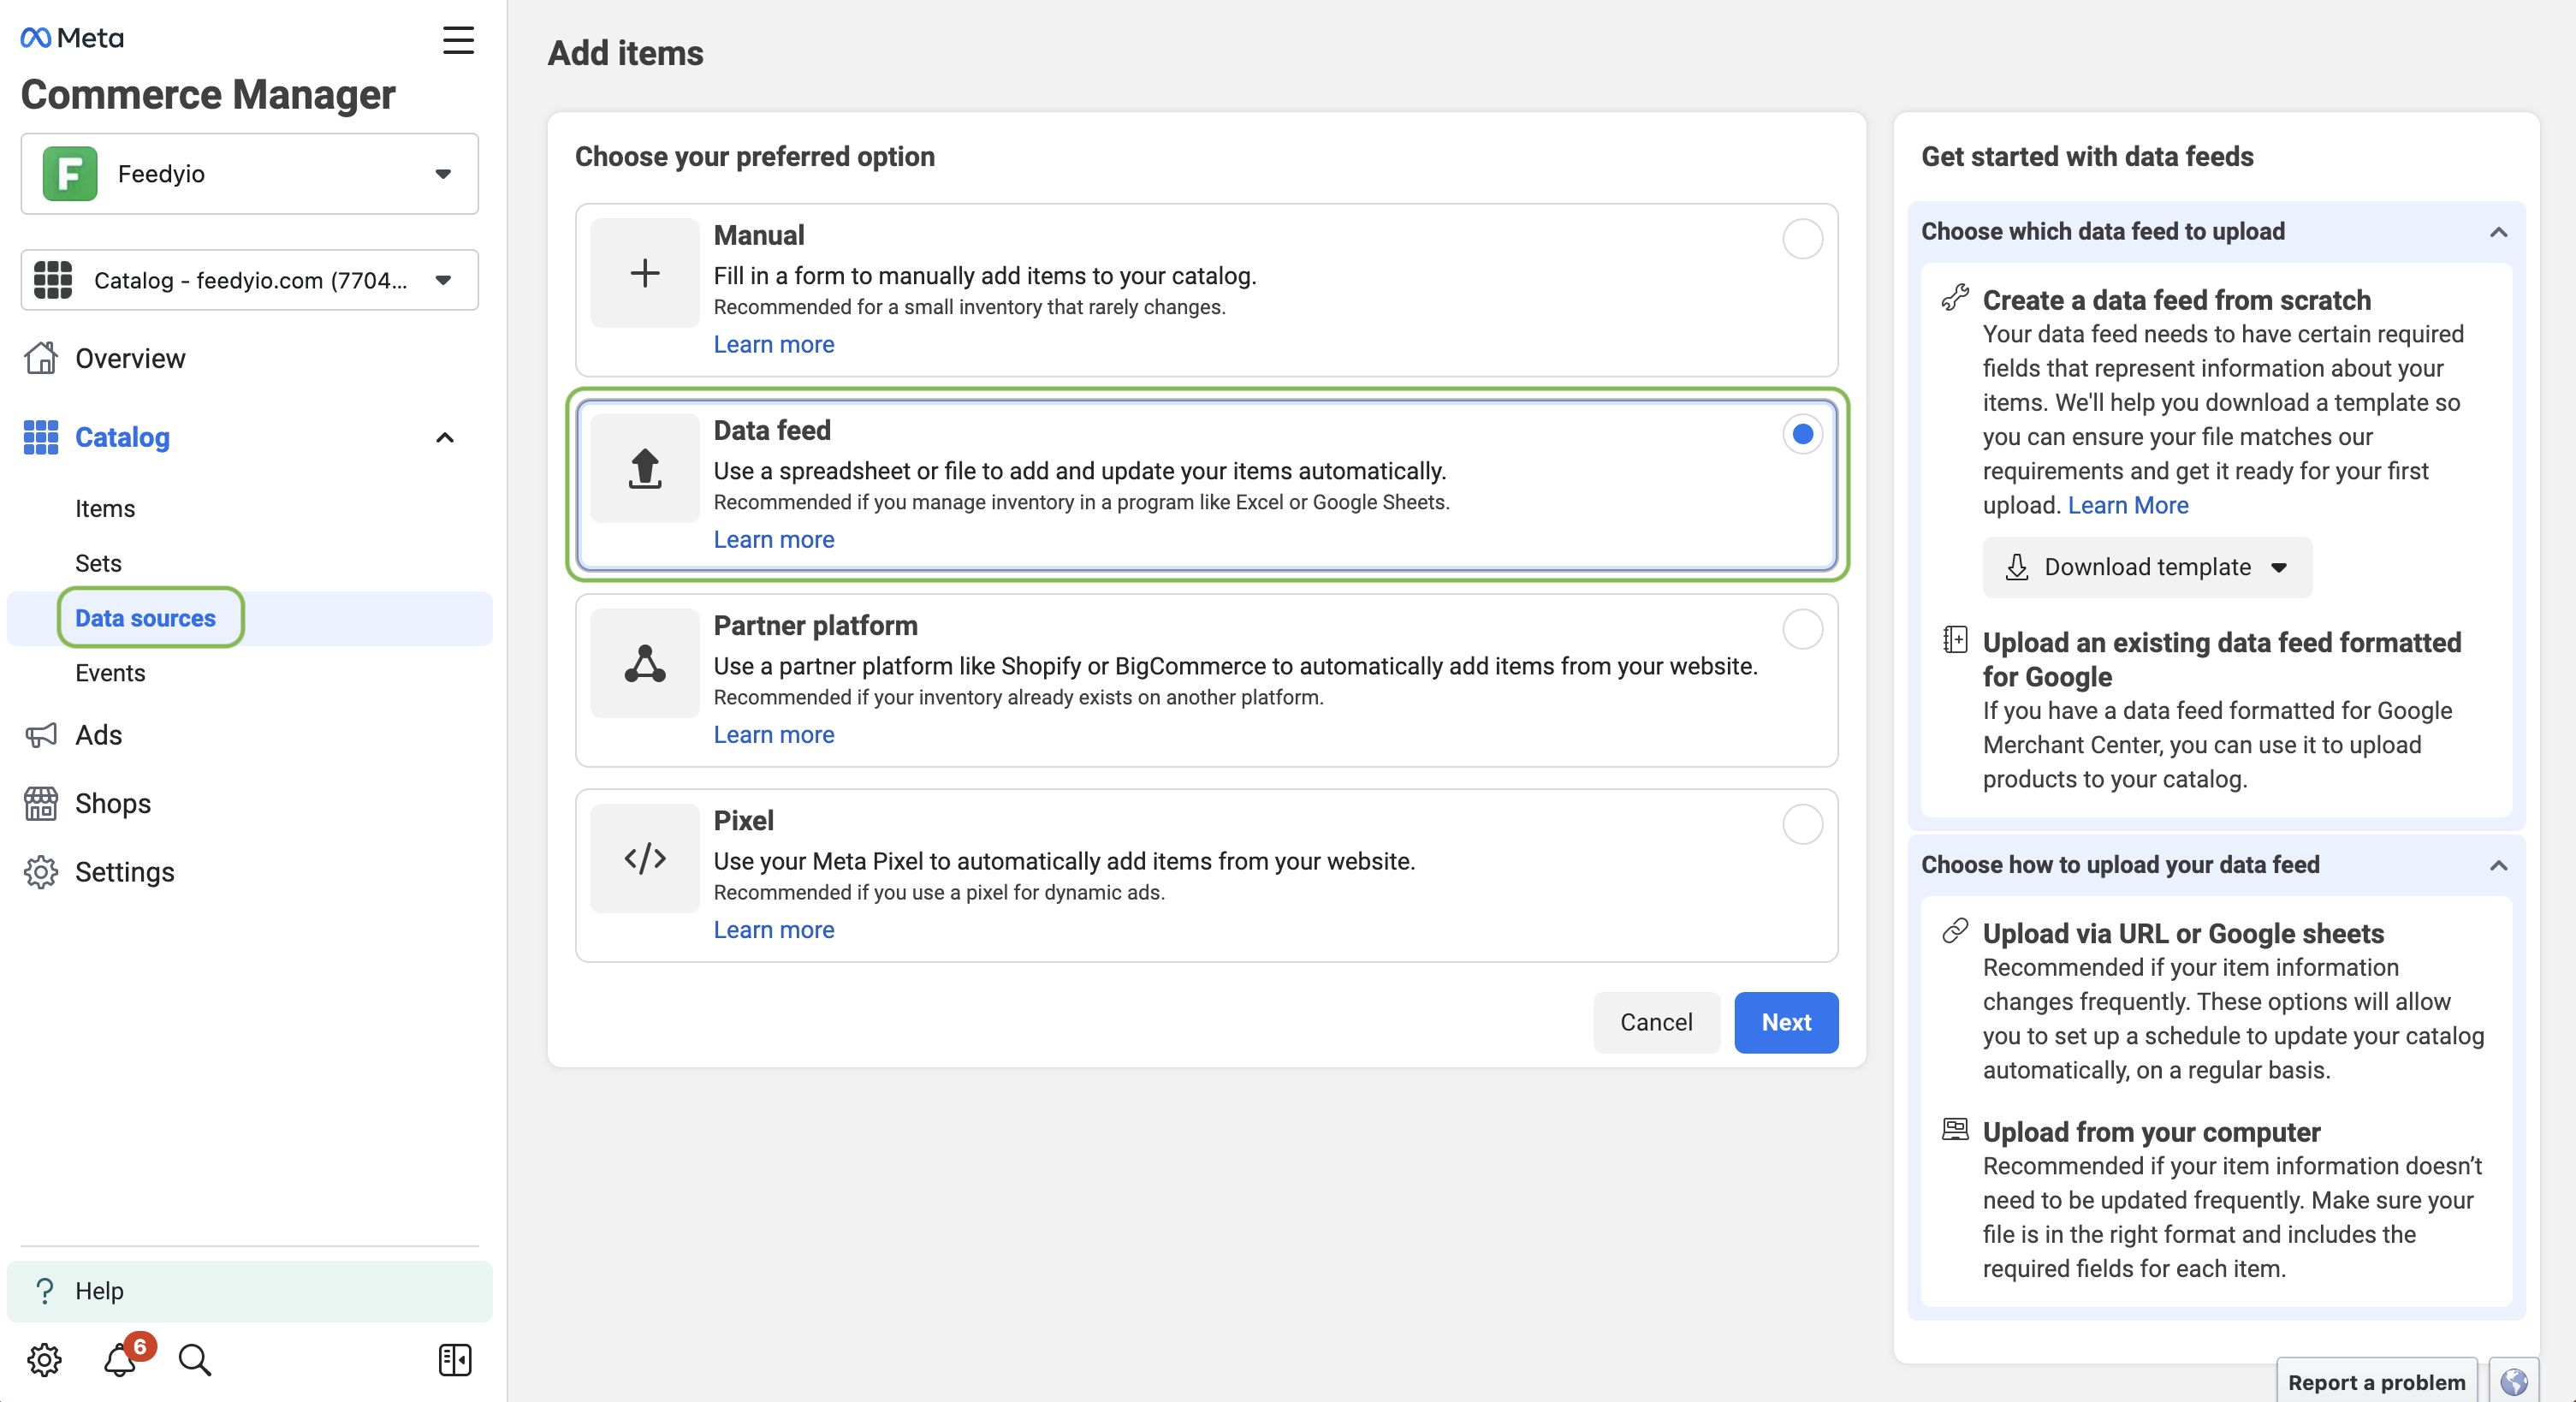Click Learn more under Pixel

(x=774, y=929)
